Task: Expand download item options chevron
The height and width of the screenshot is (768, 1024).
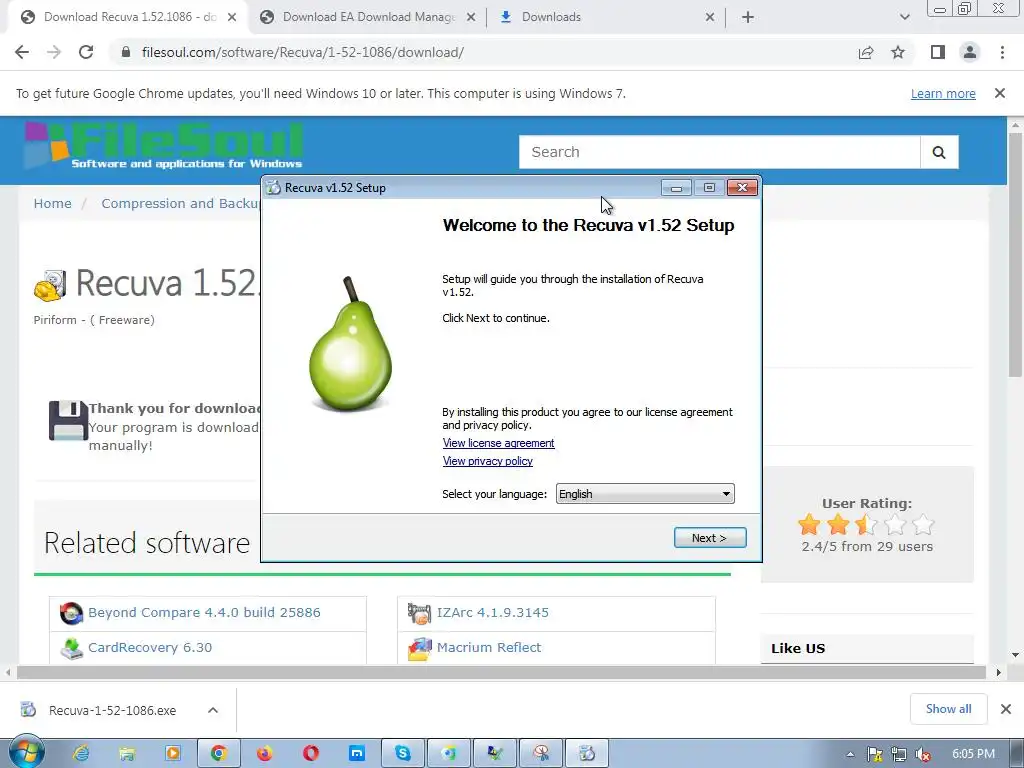Action: click(213, 710)
